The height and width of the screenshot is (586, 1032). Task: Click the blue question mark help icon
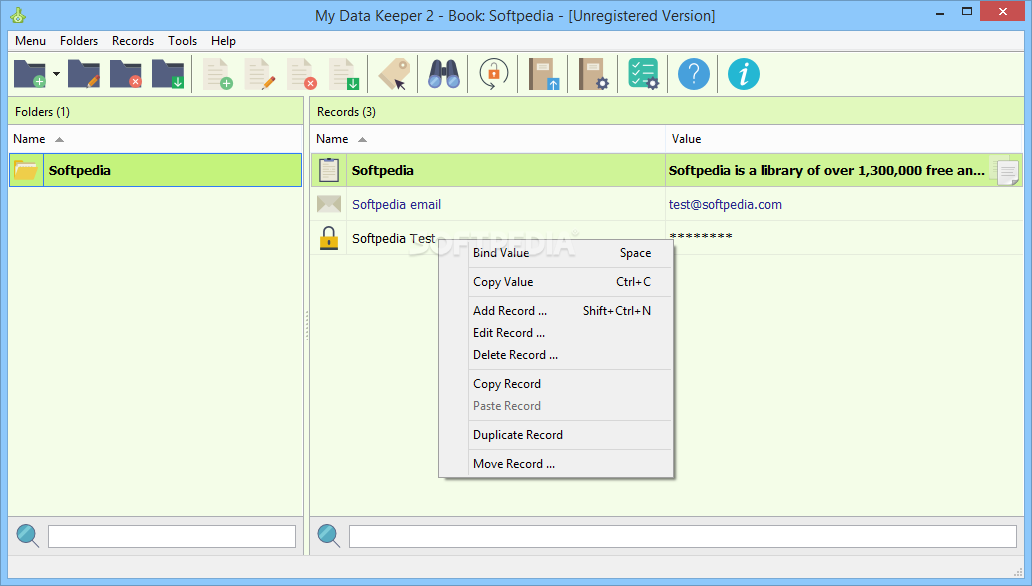click(694, 74)
